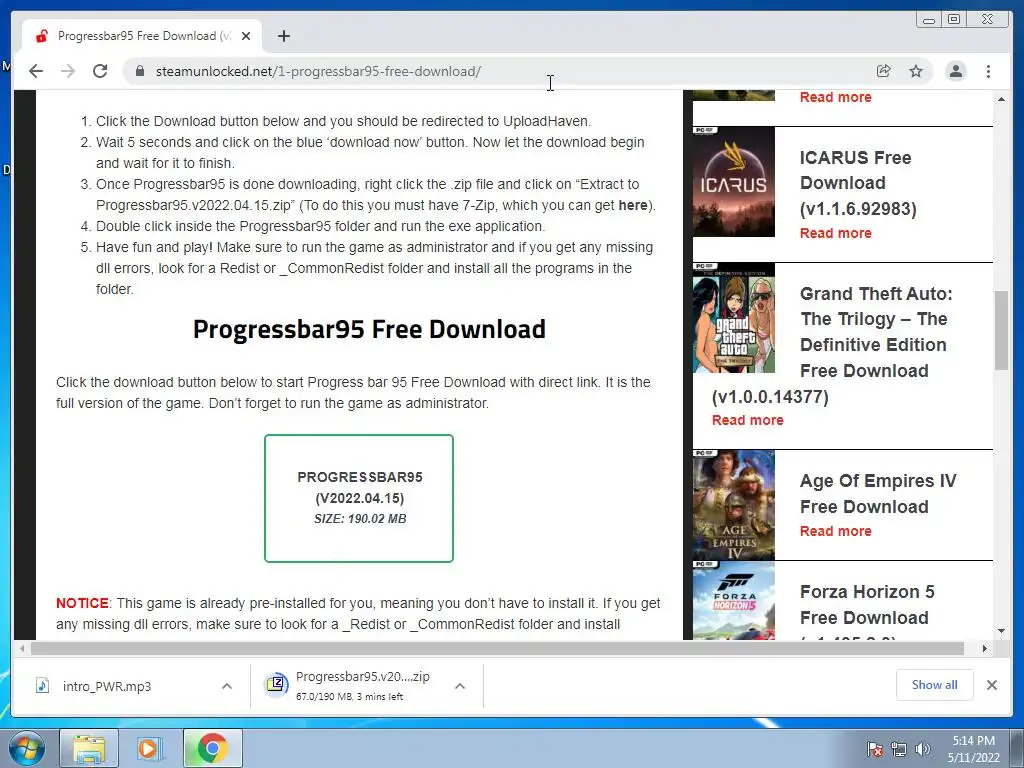Image resolution: width=1024 pixels, height=768 pixels.
Task: Click Show all downloads
Action: coord(935,684)
